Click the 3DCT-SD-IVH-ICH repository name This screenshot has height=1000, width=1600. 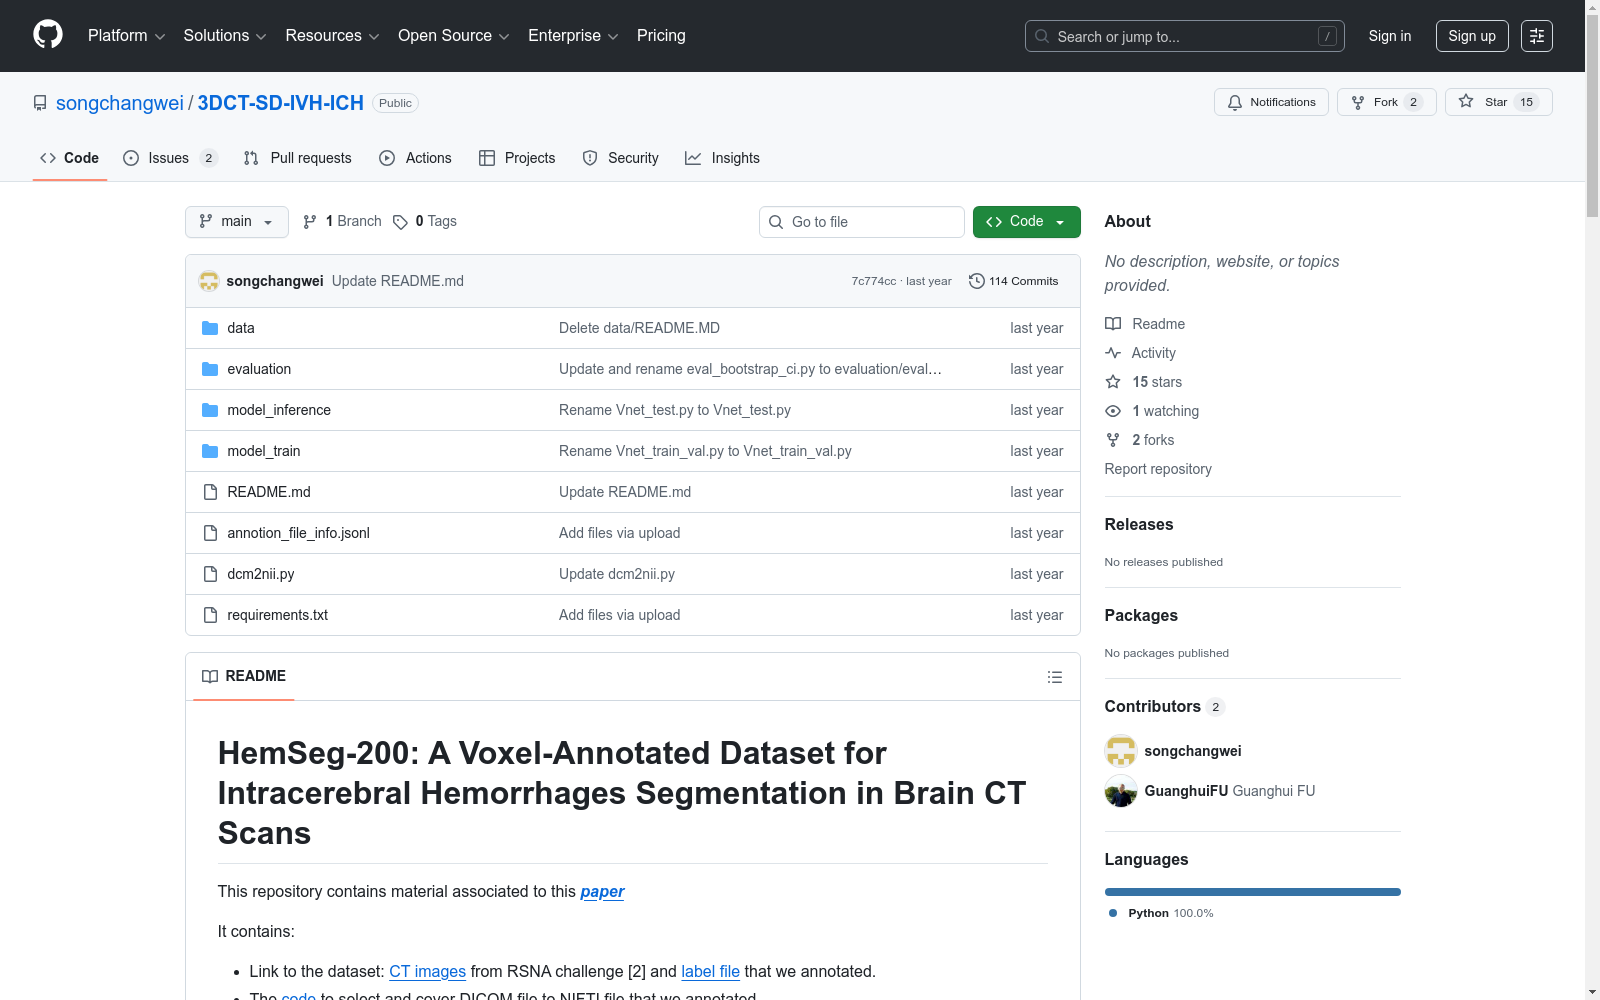281,103
